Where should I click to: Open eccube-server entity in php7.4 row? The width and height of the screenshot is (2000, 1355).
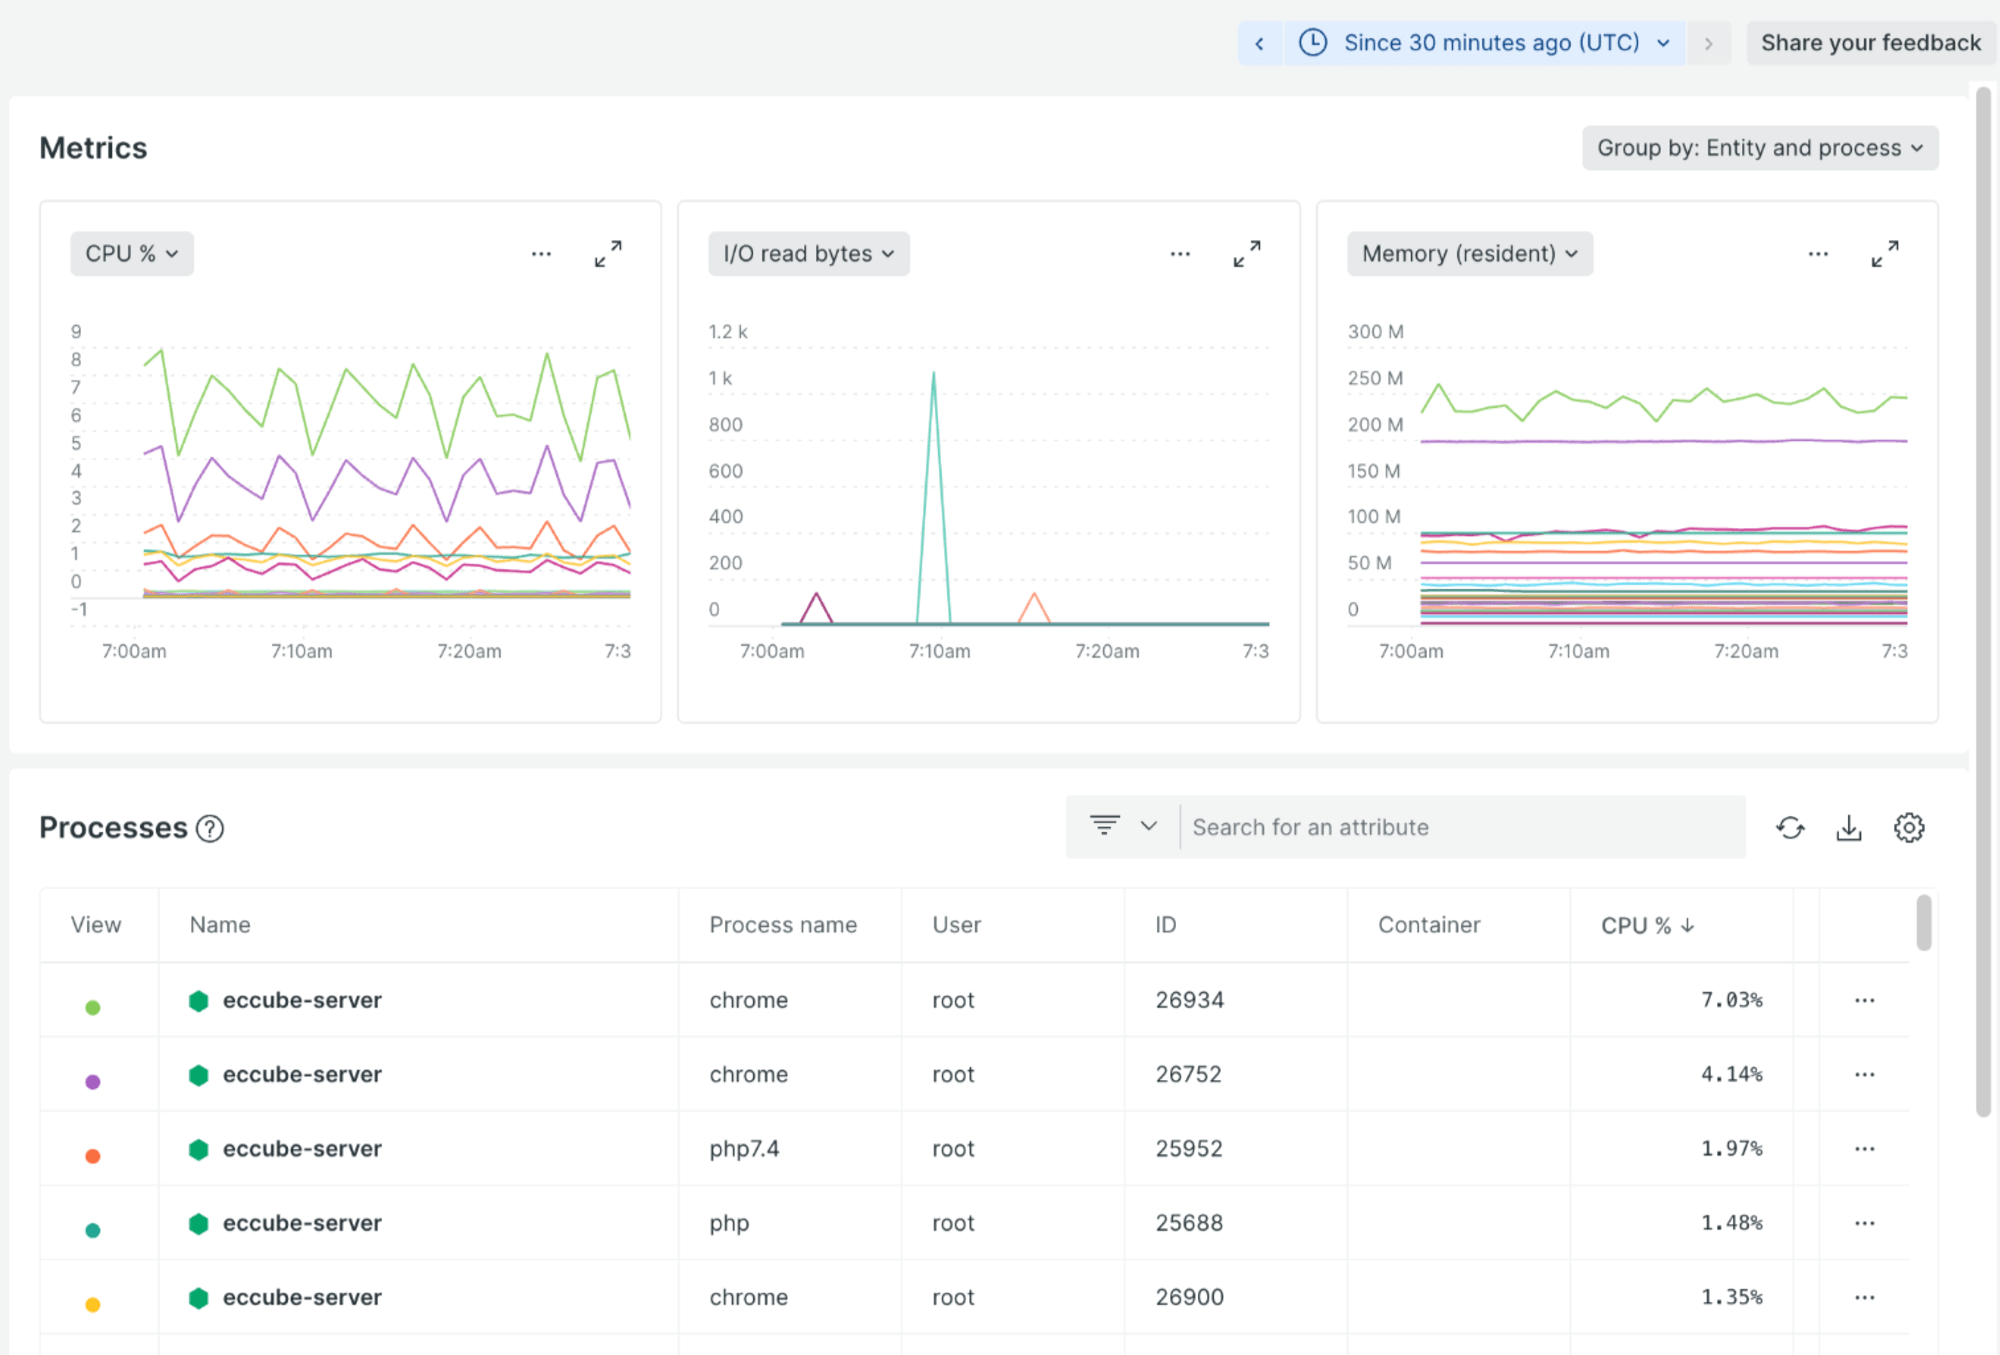[x=302, y=1149]
